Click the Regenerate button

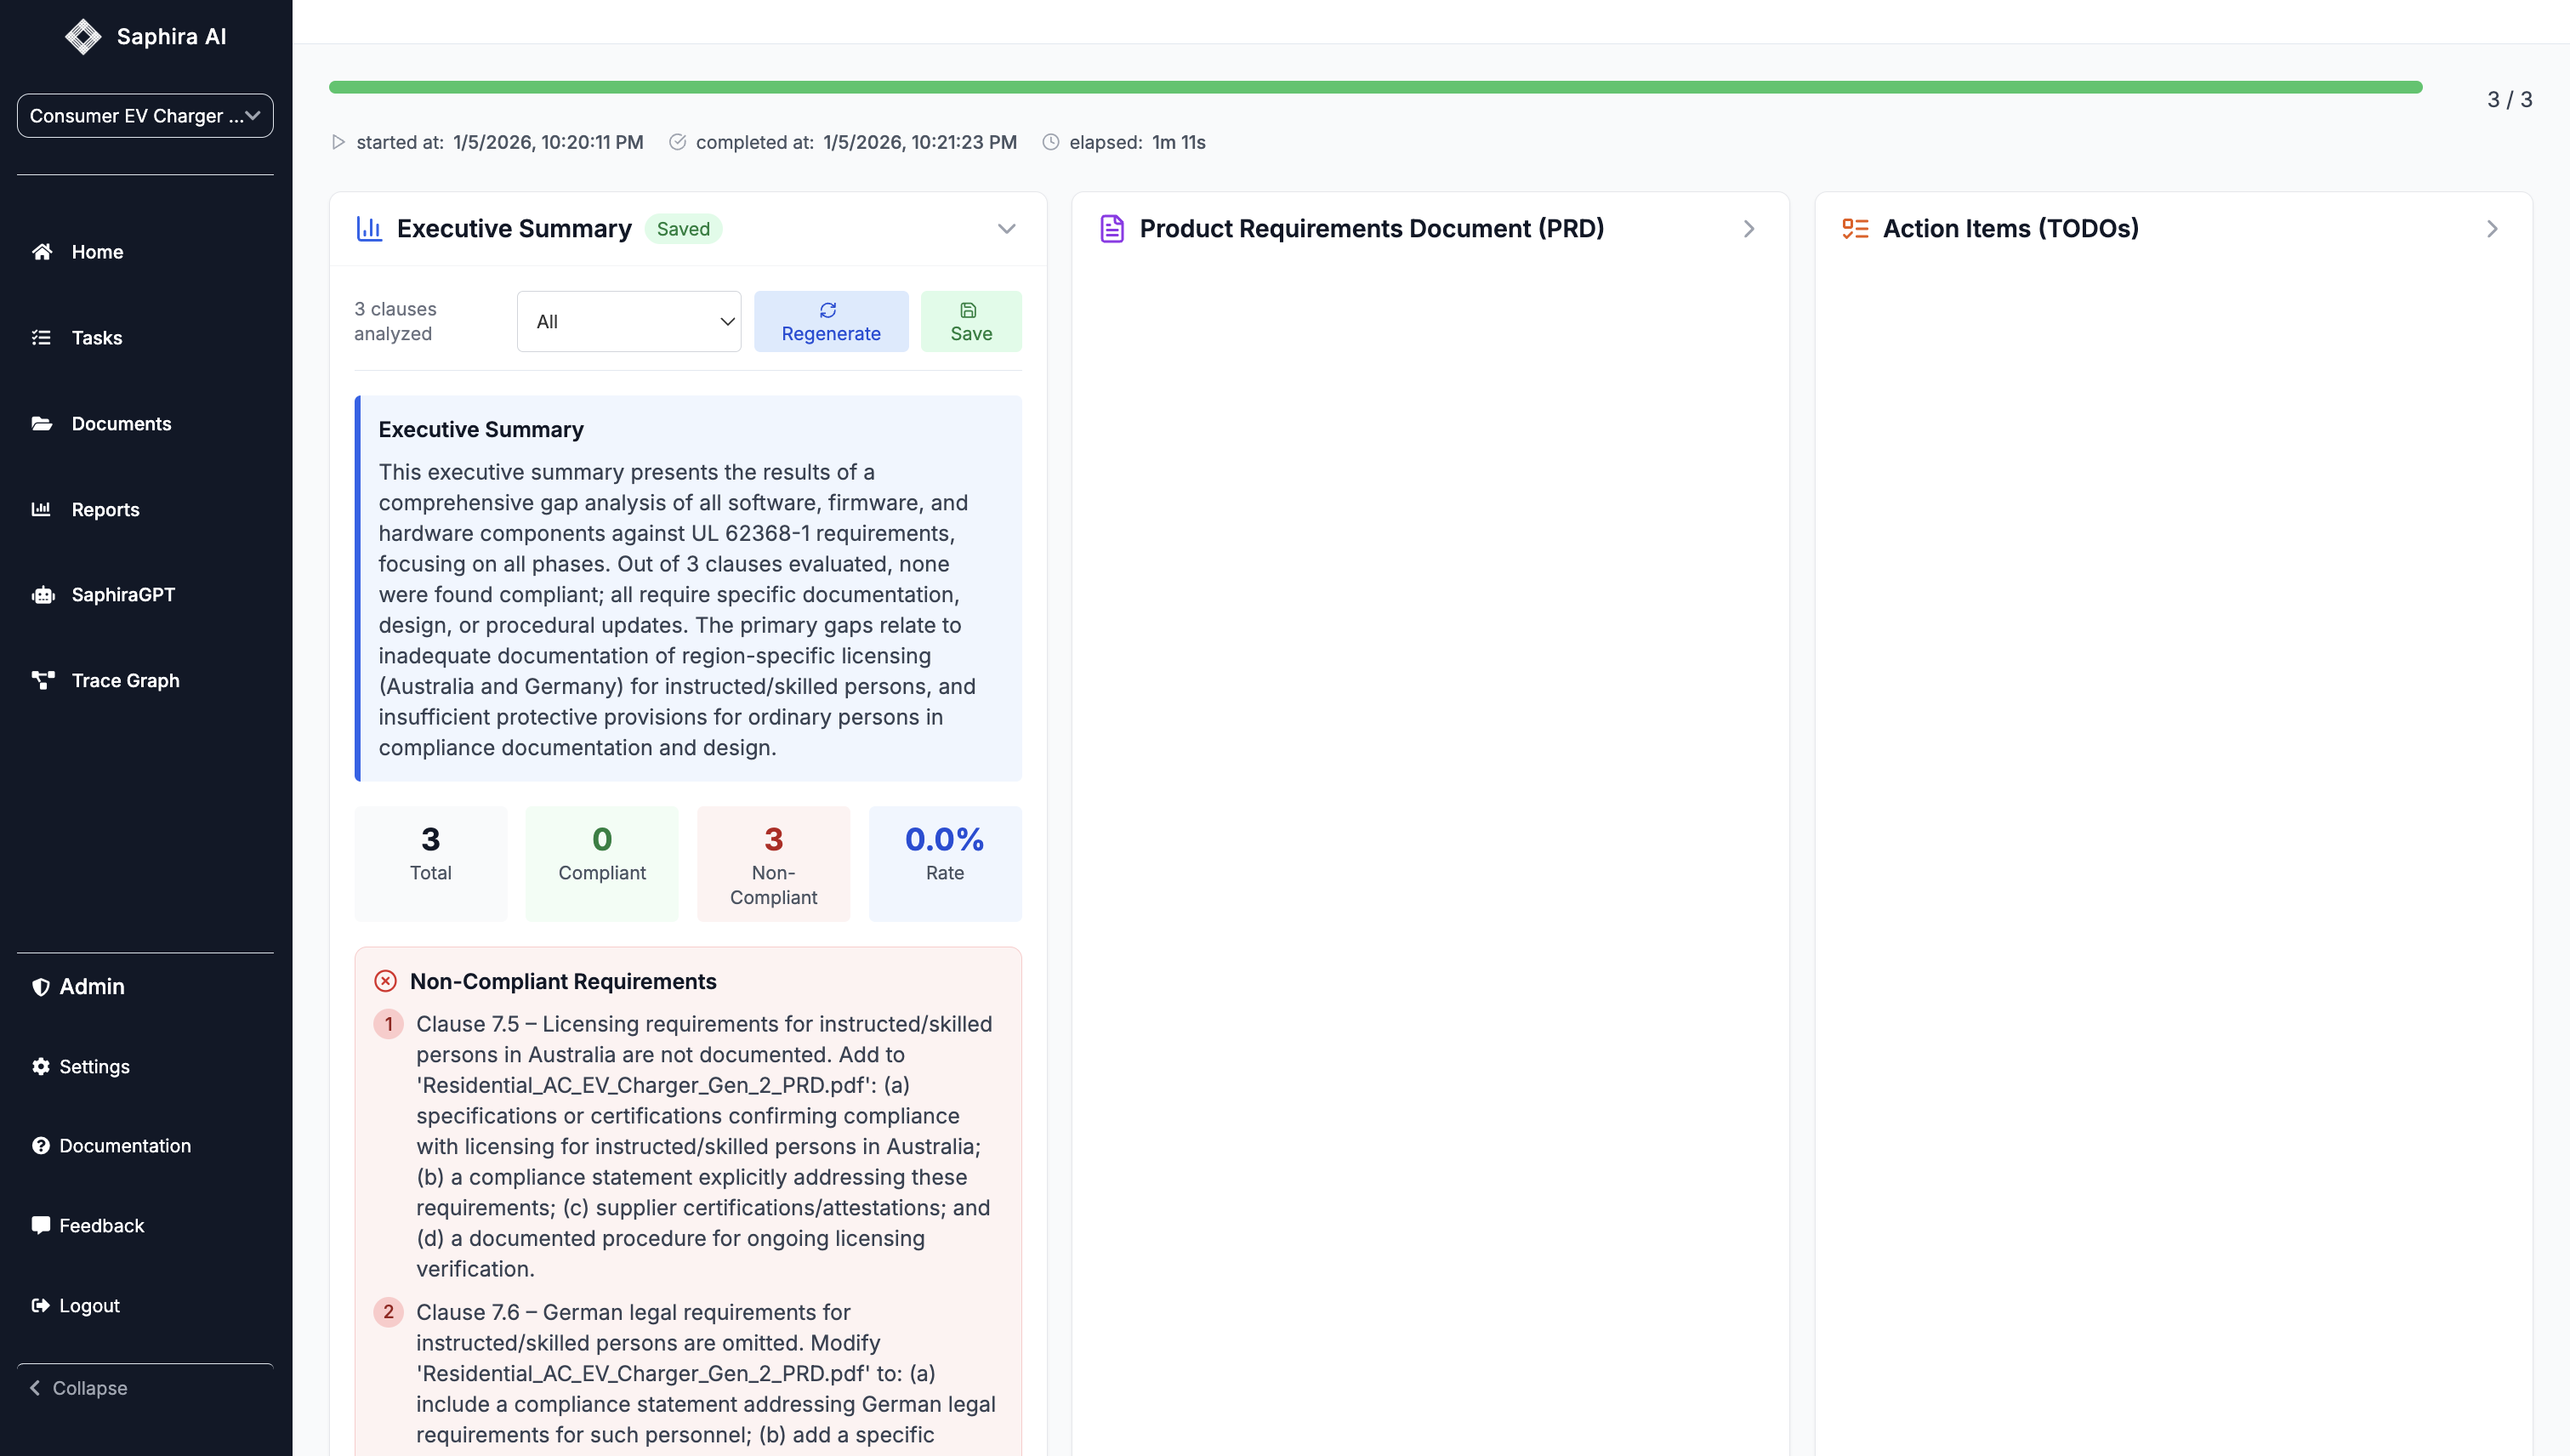[831, 321]
